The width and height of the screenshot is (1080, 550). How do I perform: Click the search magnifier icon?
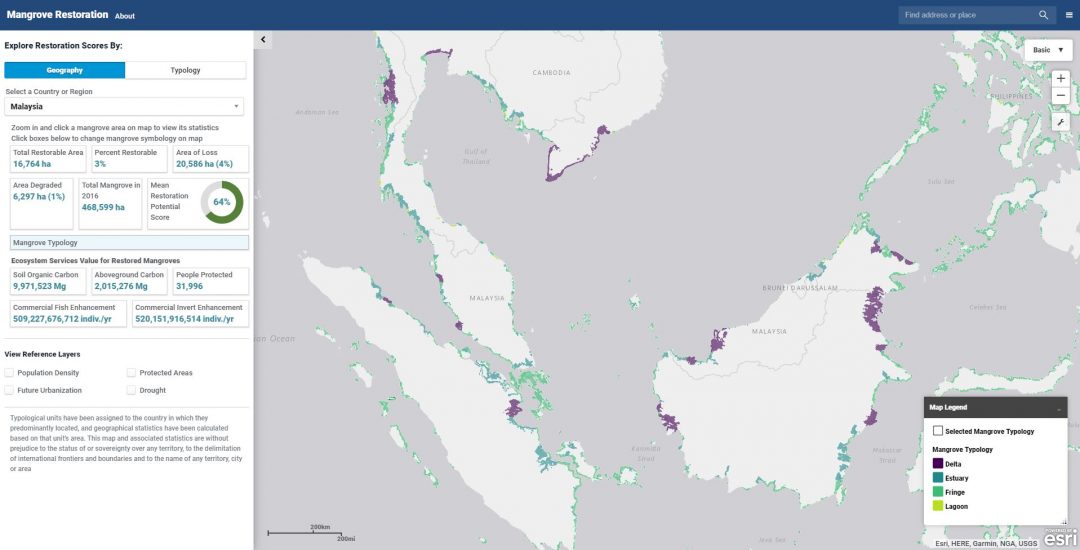(x=1044, y=15)
